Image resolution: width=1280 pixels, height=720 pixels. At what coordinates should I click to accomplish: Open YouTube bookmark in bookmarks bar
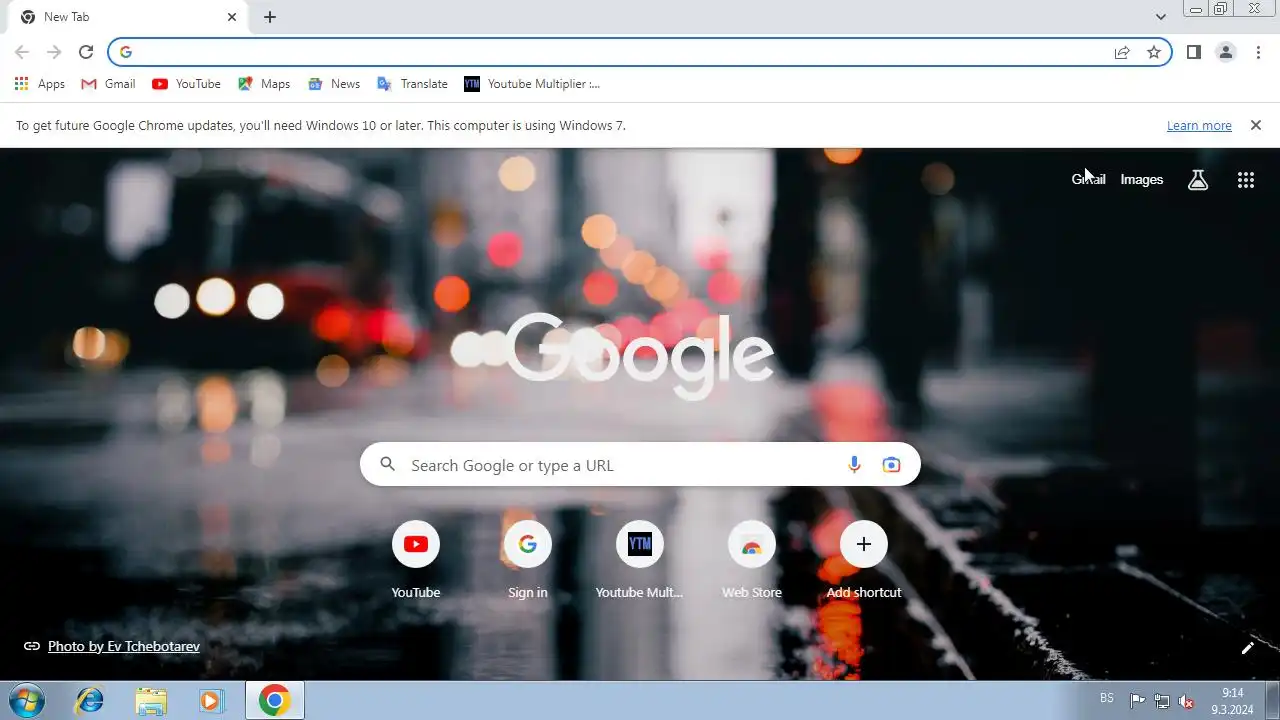186,84
